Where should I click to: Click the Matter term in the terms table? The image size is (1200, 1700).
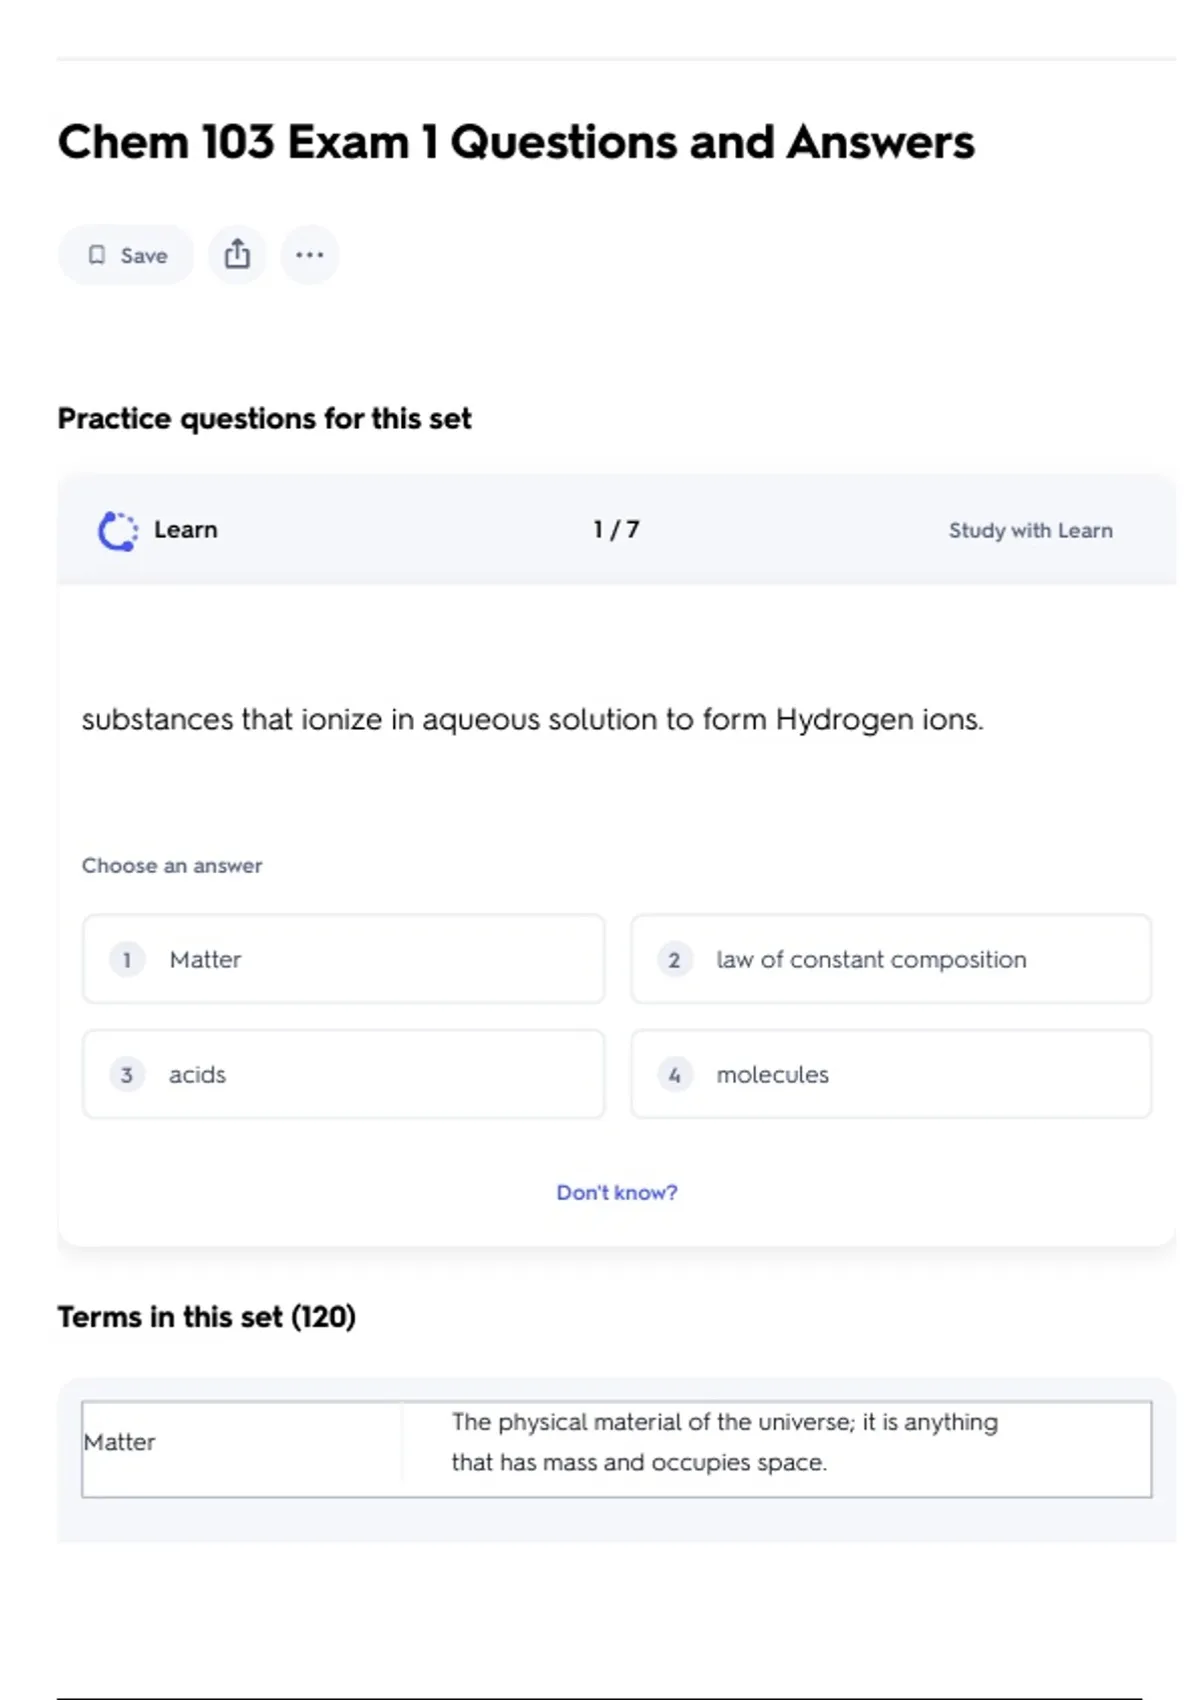point(120,1442)
